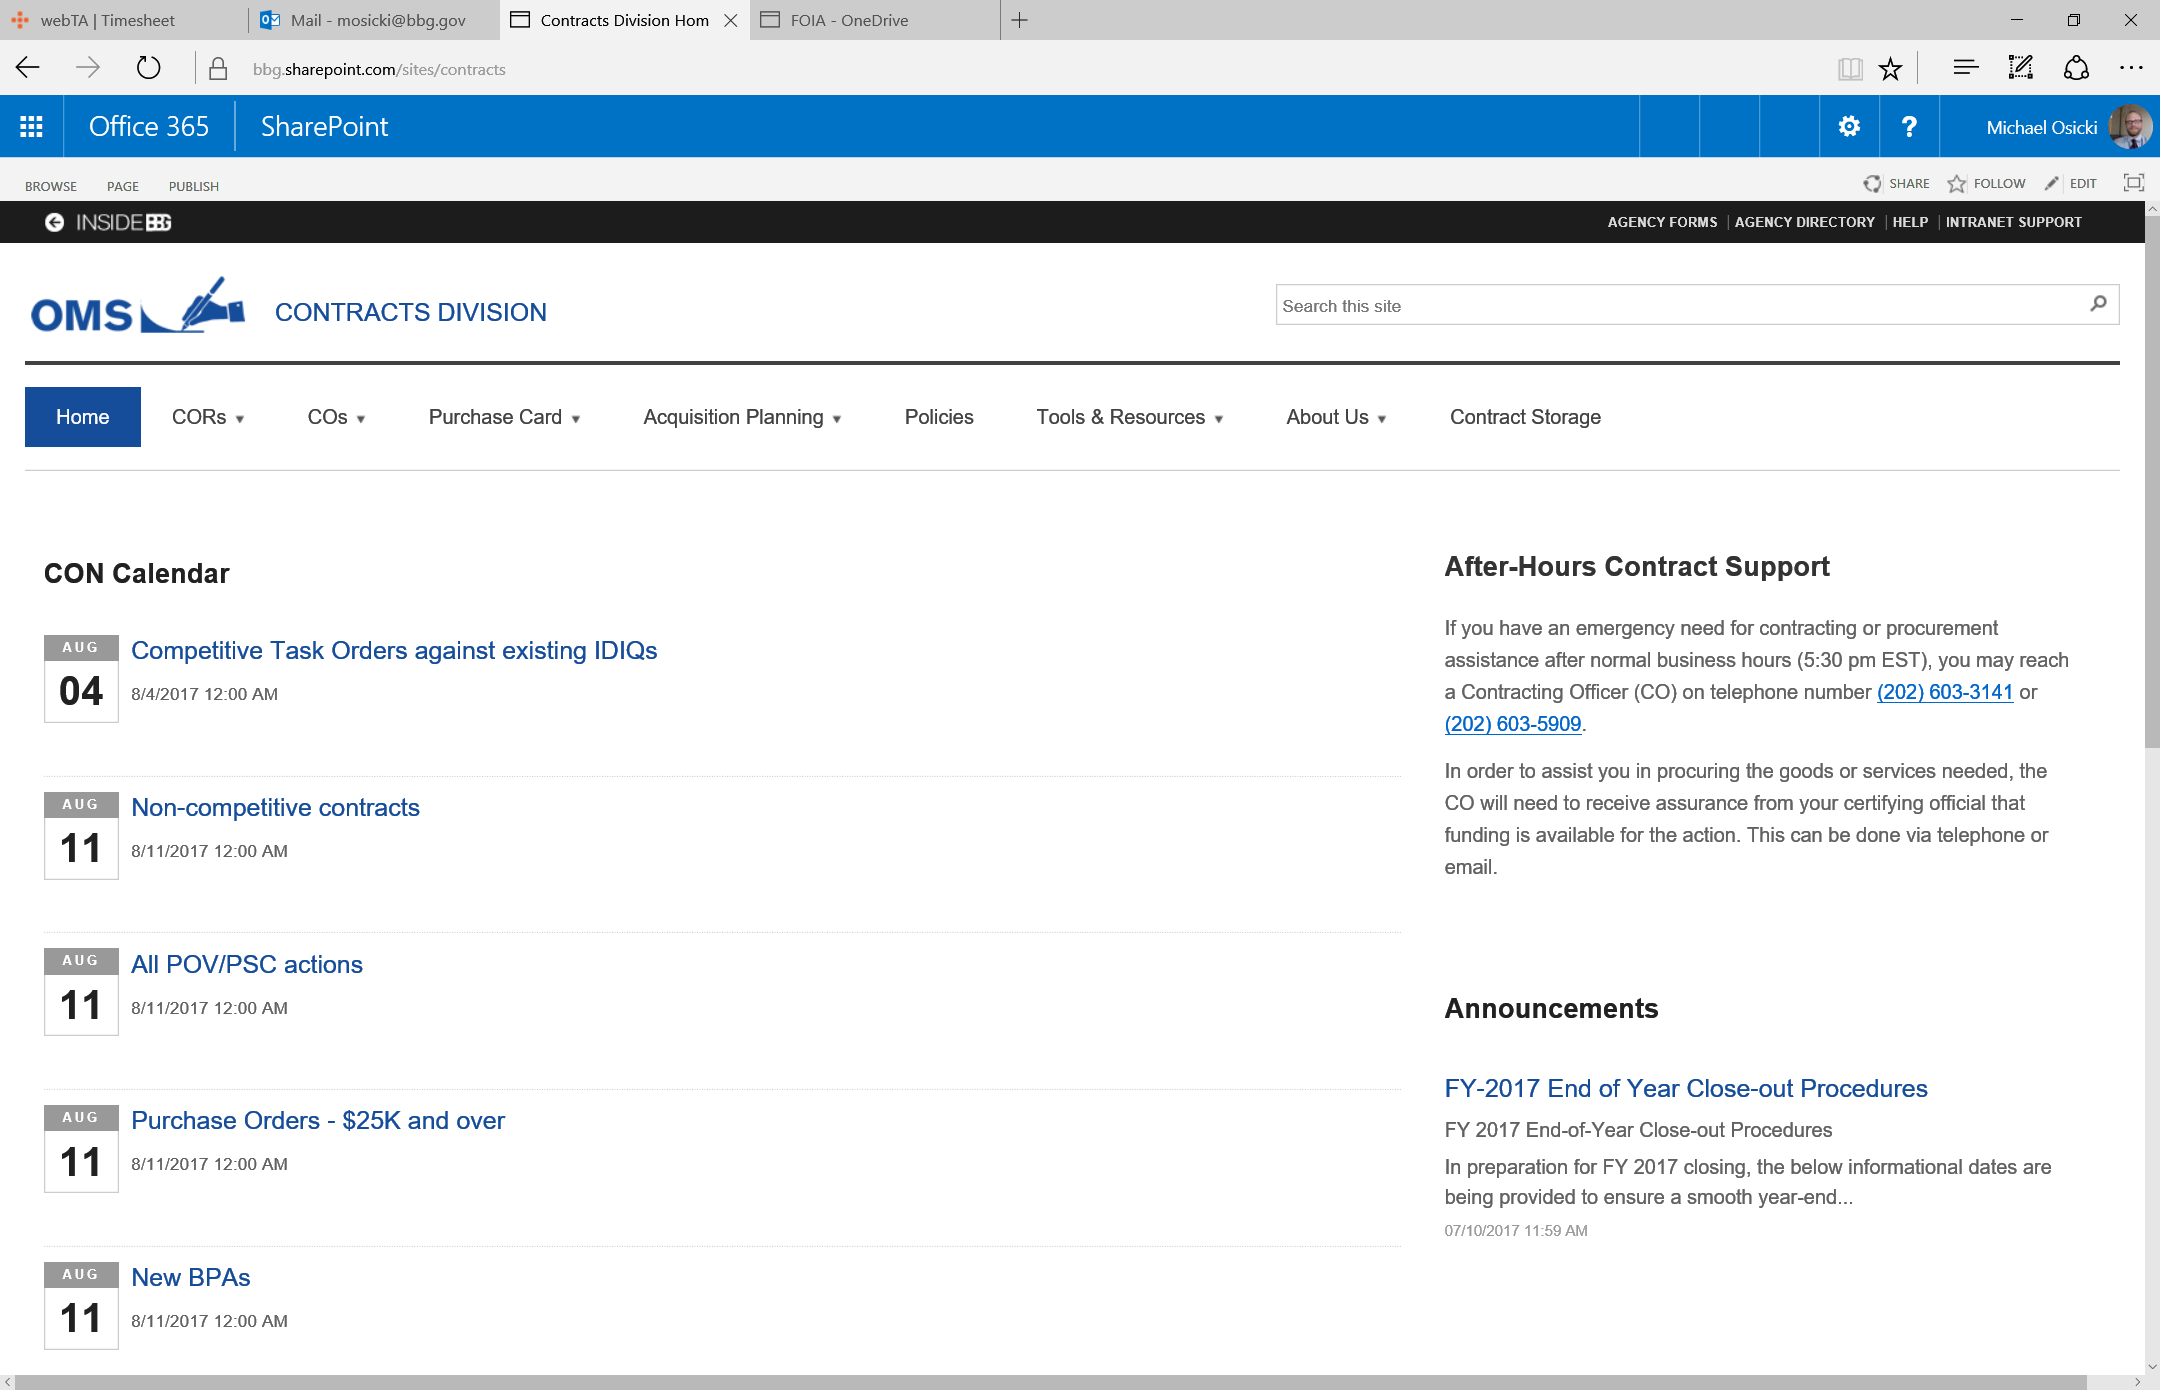Click the scroll down arrow on right

click(2152, 1367)
